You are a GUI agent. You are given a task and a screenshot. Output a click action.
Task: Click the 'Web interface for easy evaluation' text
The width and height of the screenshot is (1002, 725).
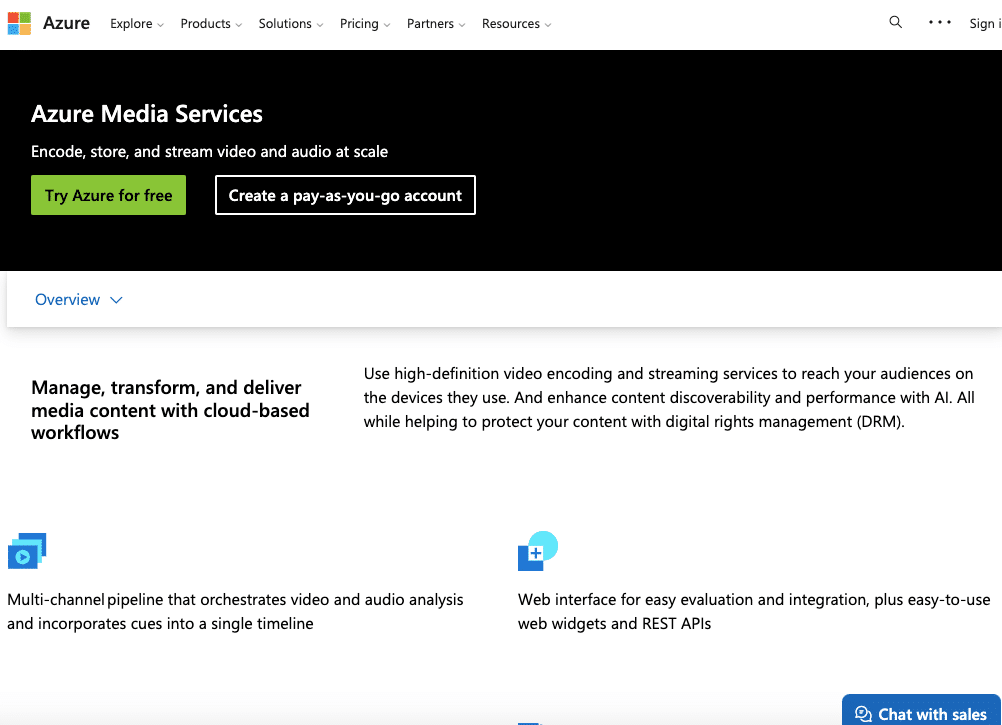click(x=754, y=611)
